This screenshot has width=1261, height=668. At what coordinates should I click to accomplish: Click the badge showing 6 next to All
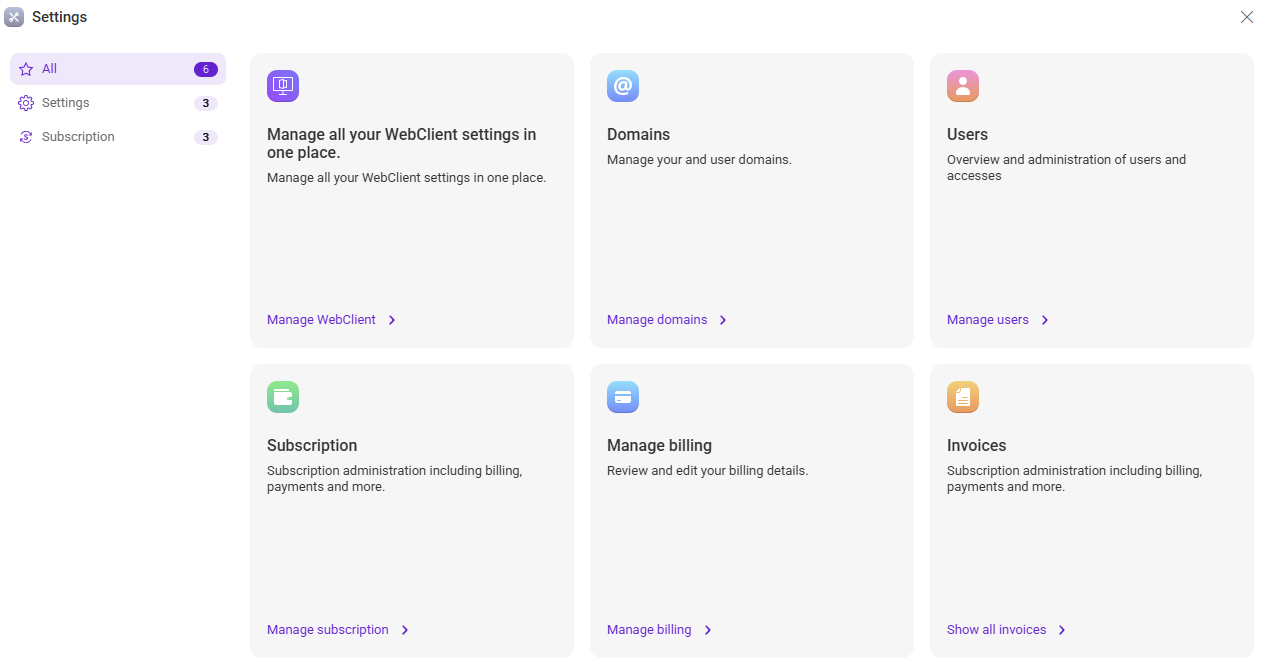click(205, 69)
